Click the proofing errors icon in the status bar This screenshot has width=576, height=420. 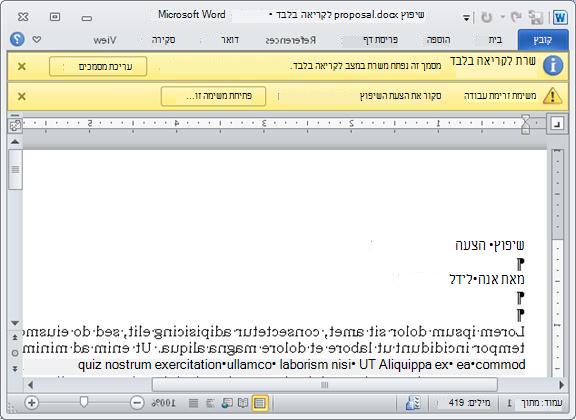[x=413, y=403]
